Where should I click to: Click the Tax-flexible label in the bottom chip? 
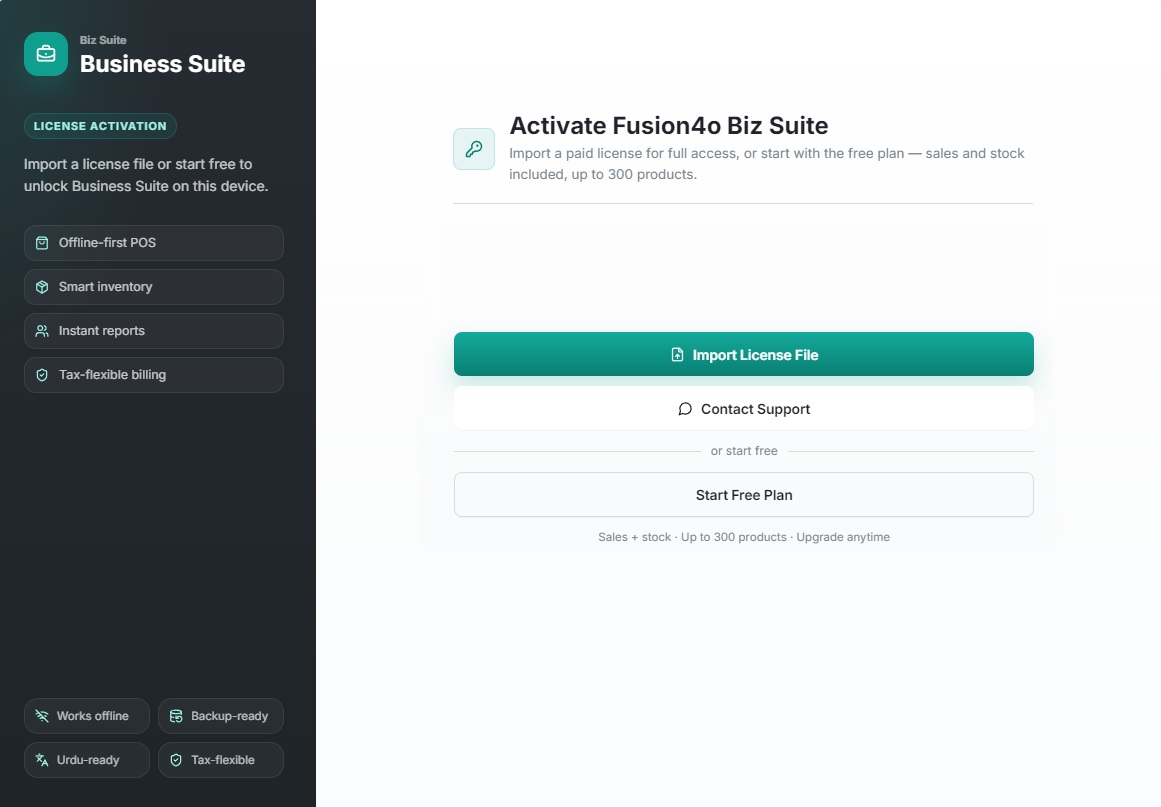coord(223,760)
